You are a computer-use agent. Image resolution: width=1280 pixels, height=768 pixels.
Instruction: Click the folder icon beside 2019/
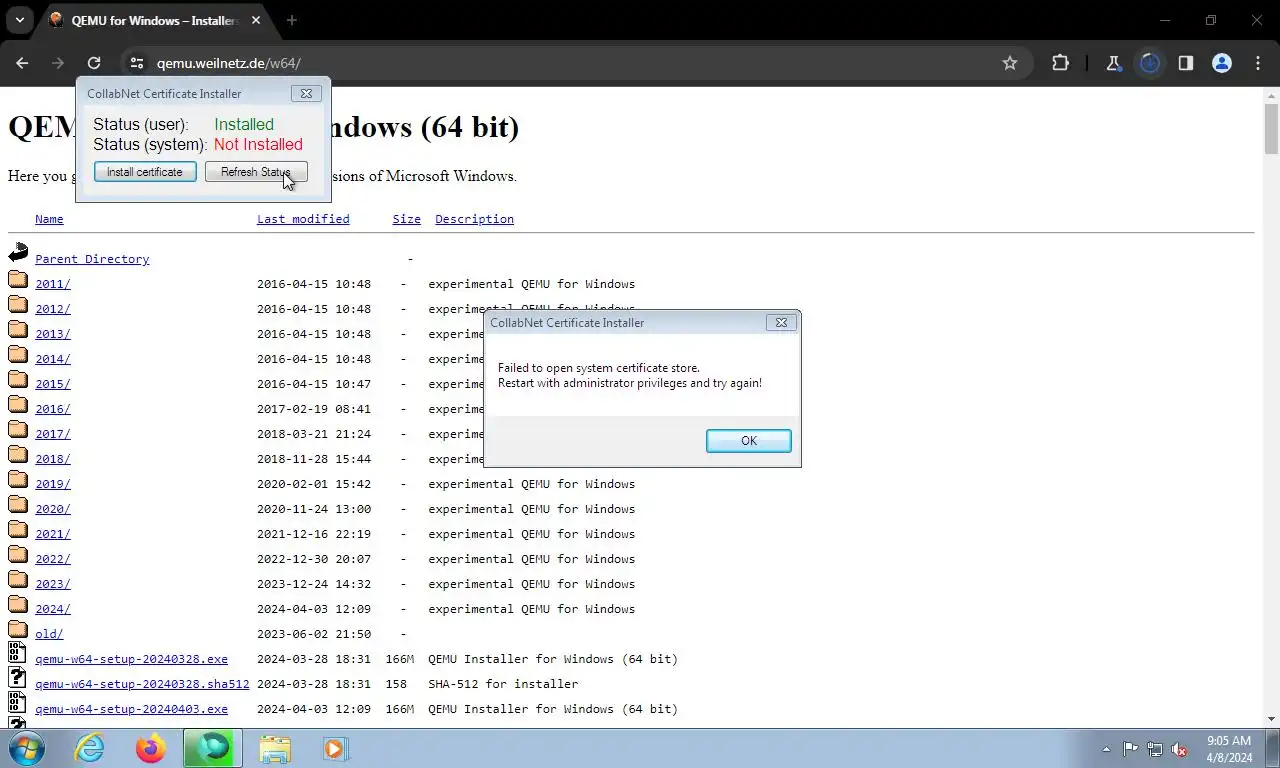coord(18,479)
